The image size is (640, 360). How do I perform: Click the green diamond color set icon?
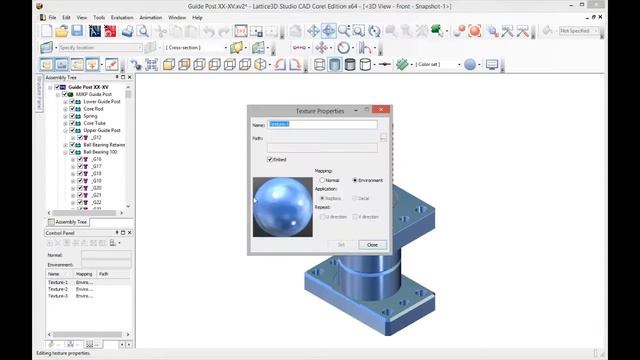402,64
